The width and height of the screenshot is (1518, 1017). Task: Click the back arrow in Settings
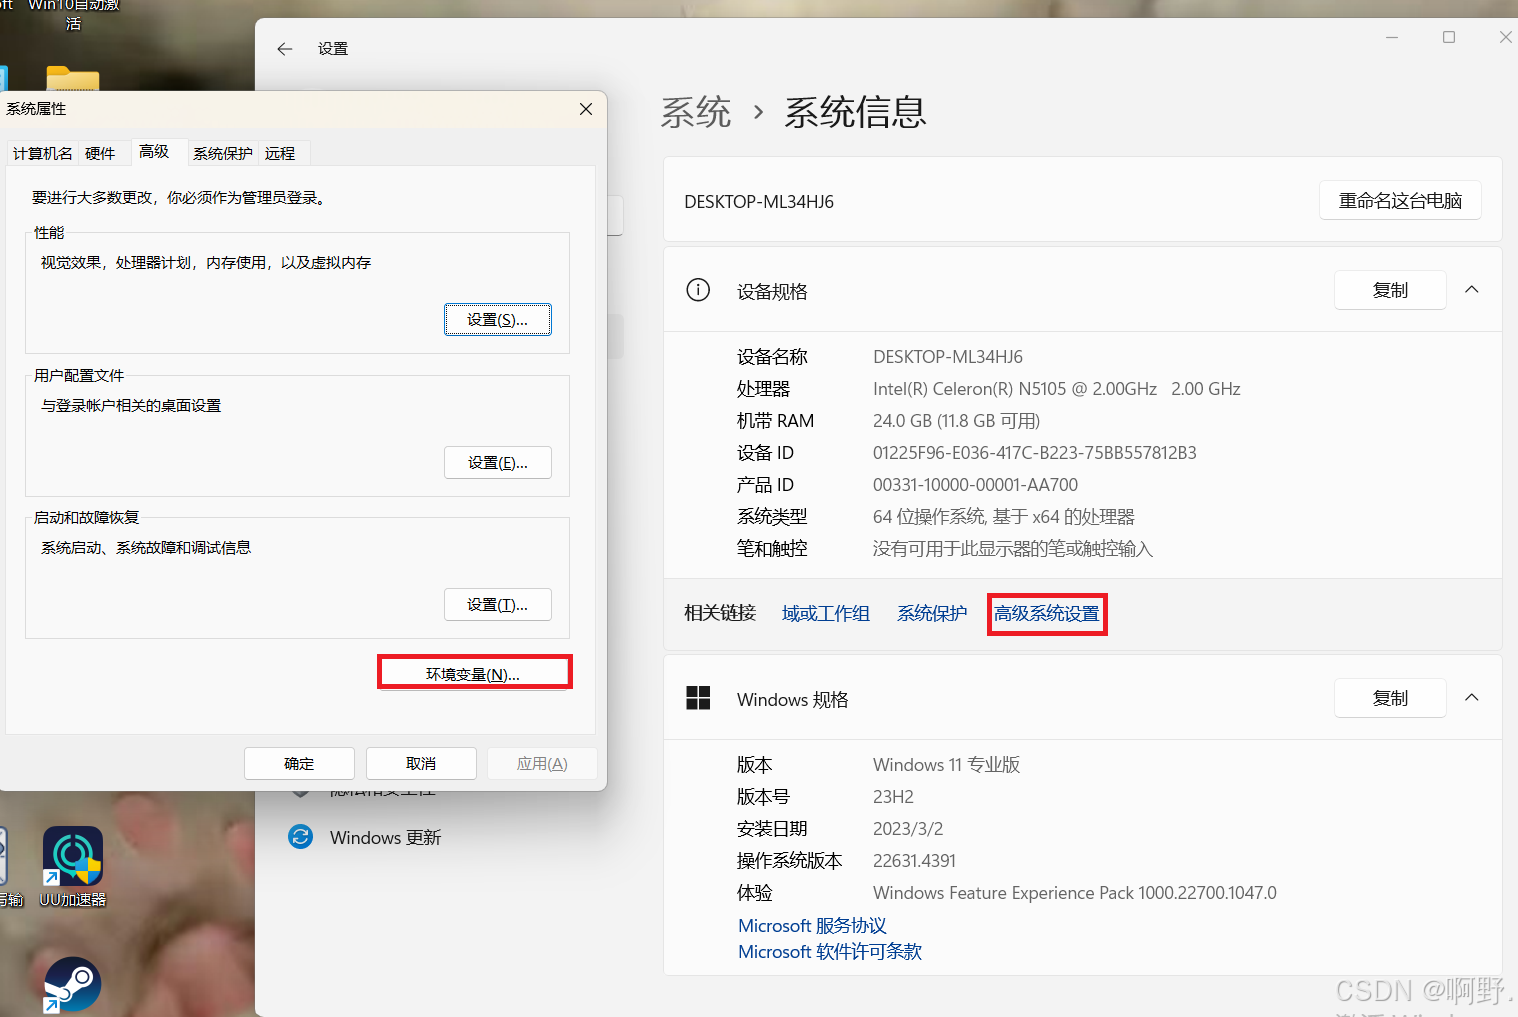click(x=284, y=48)
